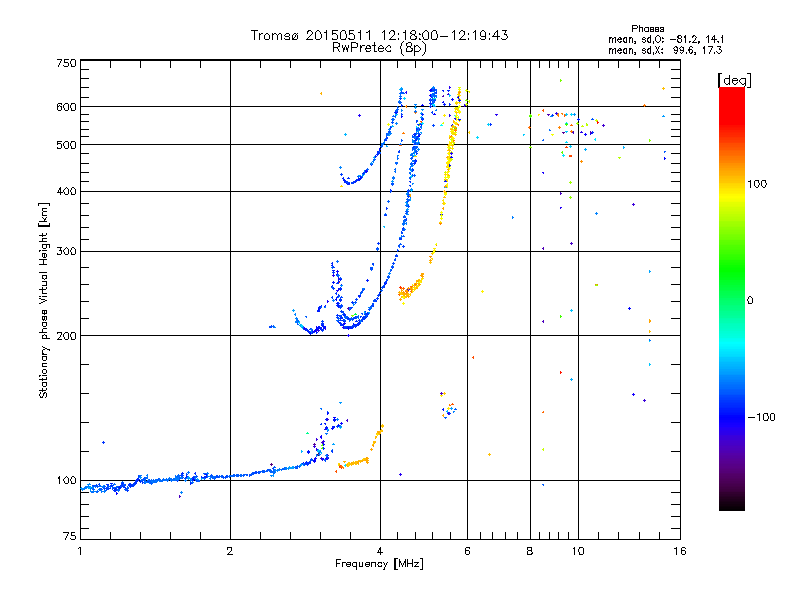This screenshot has height=600, width=800.
Task: Click the 'Stationary phase Virtual Height [km]' axis label
Action: (x=43, y=300)
